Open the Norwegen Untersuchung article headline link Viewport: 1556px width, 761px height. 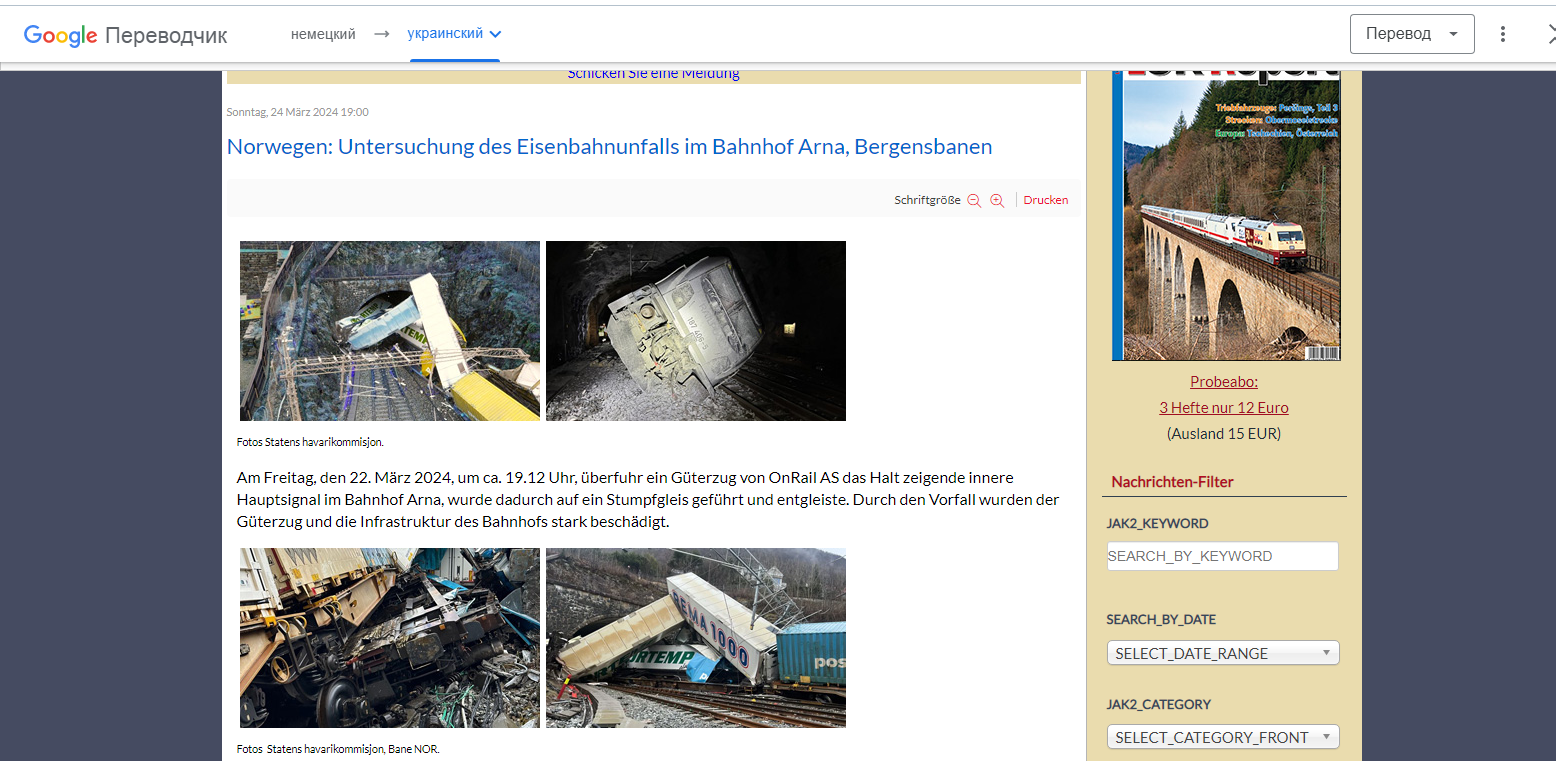(x=609, y=147)
